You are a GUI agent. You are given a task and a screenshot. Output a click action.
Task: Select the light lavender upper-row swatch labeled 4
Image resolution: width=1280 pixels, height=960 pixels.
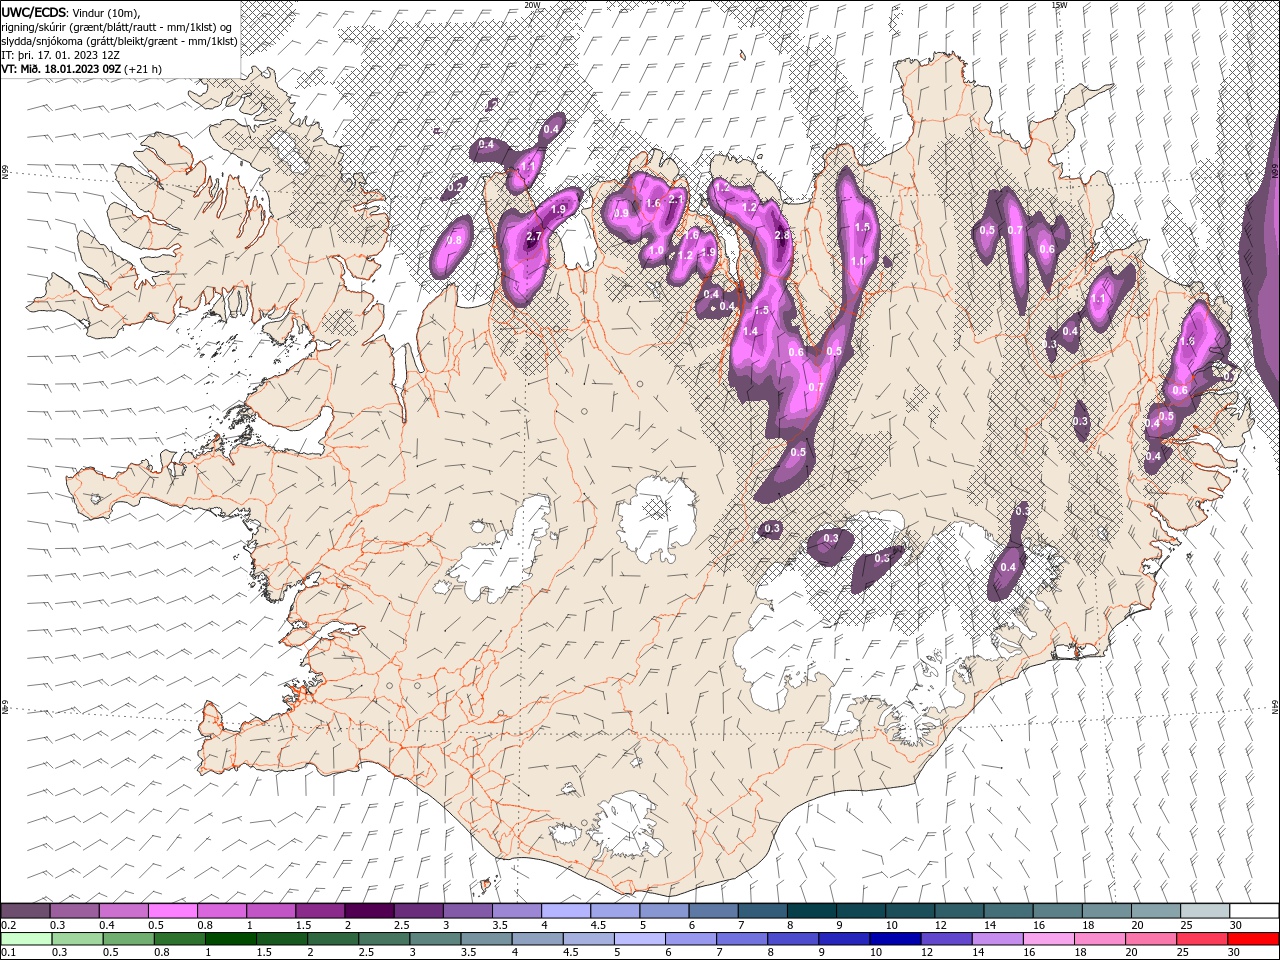click(565, 911)
